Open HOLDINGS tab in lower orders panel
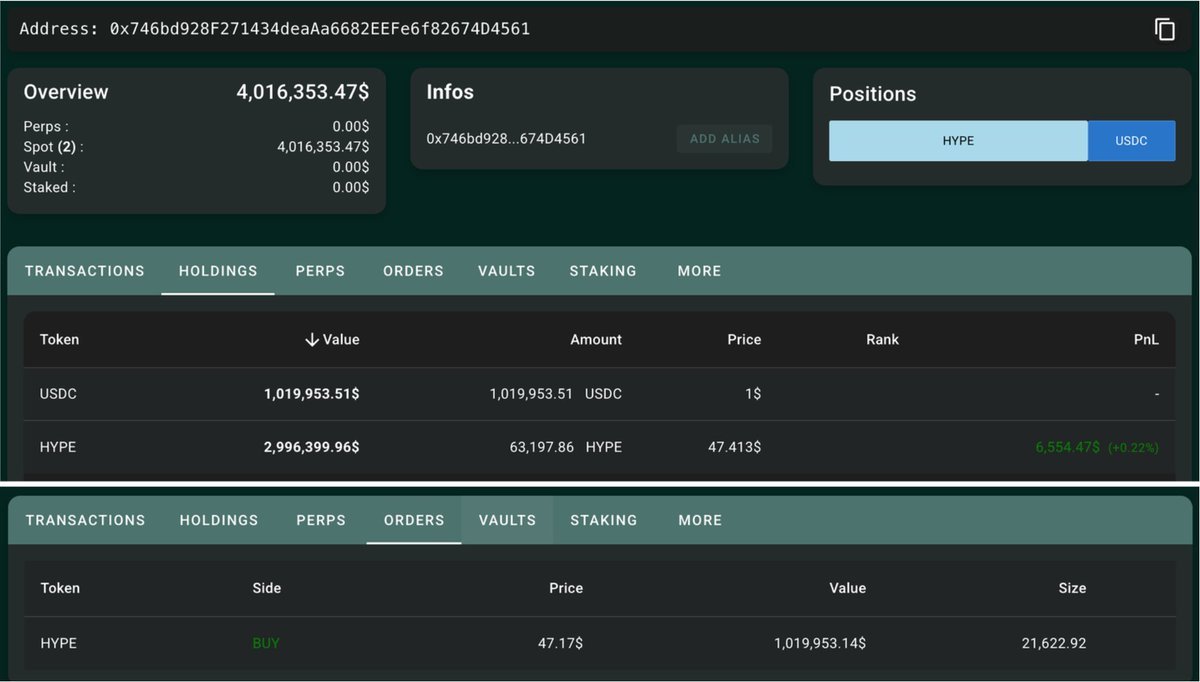The height and width of the screenshot is (682, 1200). pos(219,520)
